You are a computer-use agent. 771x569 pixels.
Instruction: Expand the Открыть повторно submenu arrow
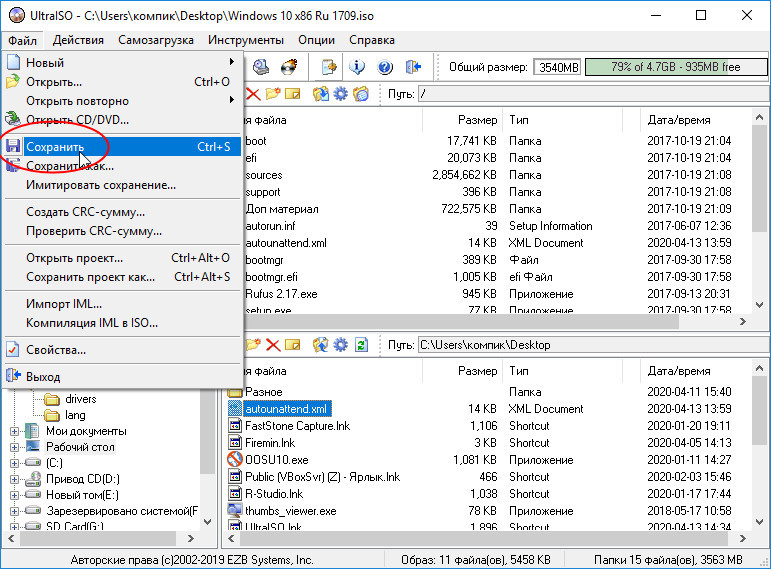coord(231,100)
